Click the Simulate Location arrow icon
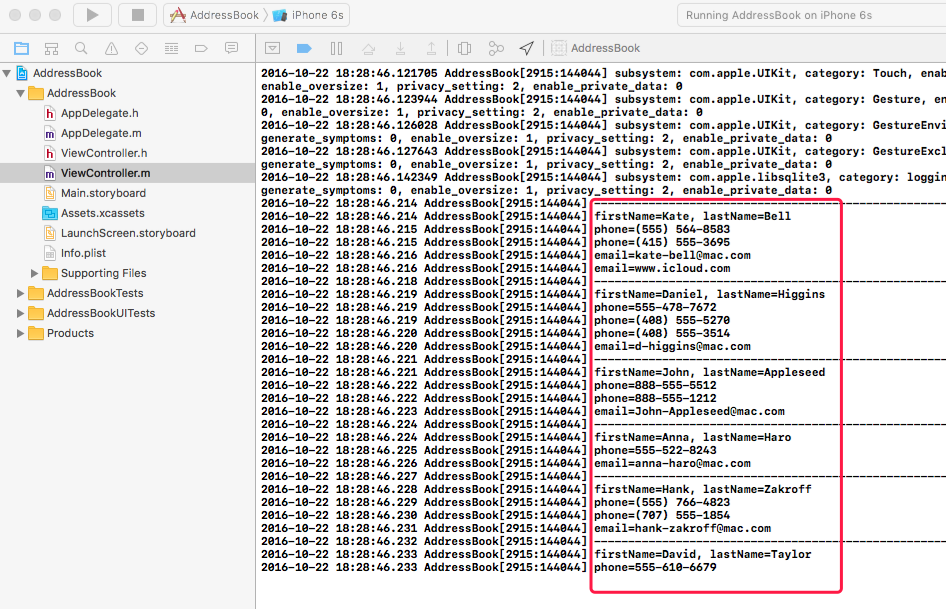Screen dimensions: 946x609 coord(526,48)
